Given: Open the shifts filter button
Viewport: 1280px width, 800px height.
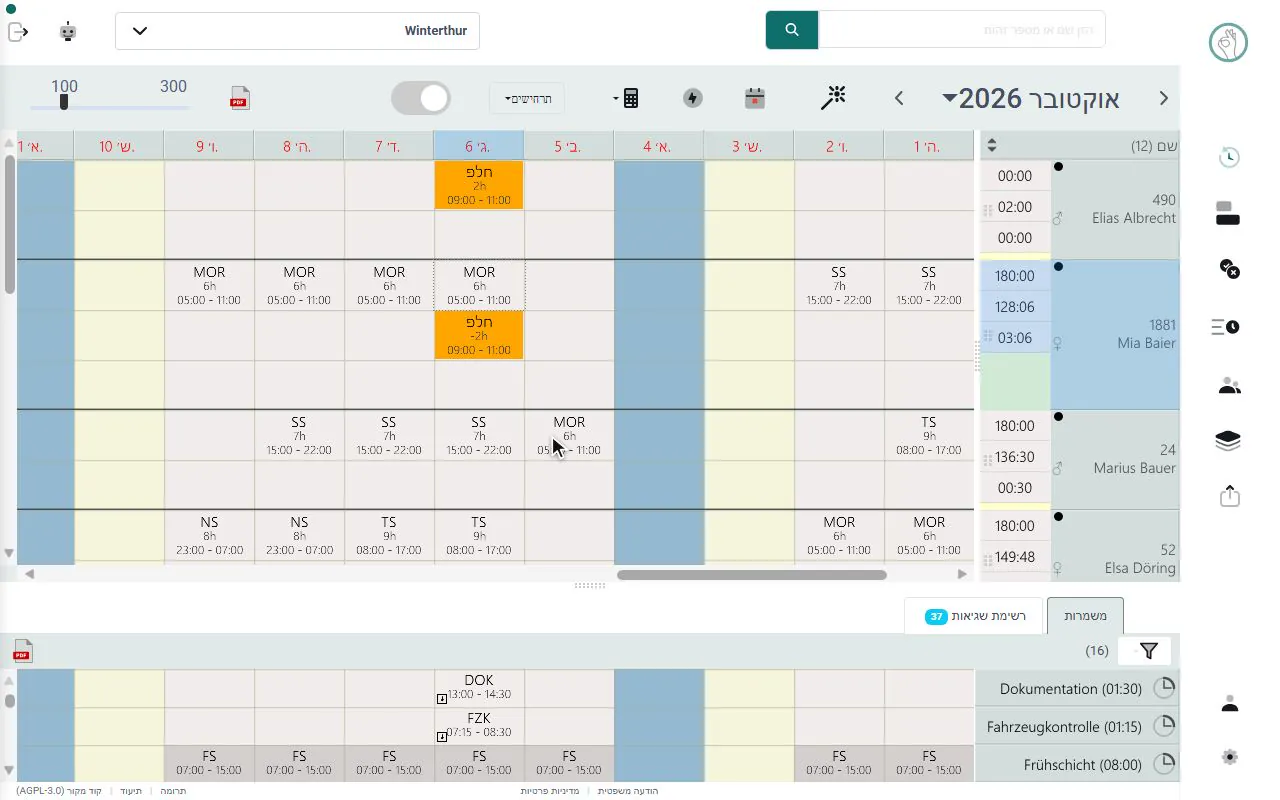Looking at the screenshot, I should coord(1148,651).
